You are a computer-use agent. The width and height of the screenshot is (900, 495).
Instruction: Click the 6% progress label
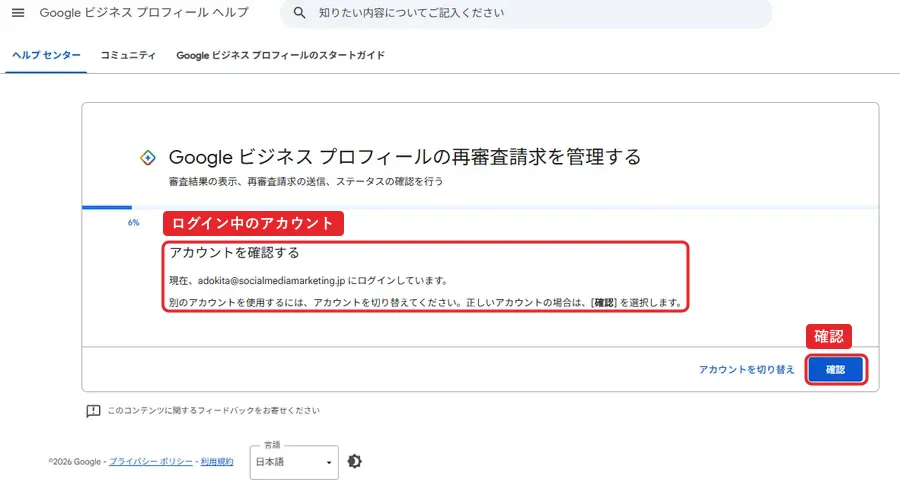(x=133, y=223)
